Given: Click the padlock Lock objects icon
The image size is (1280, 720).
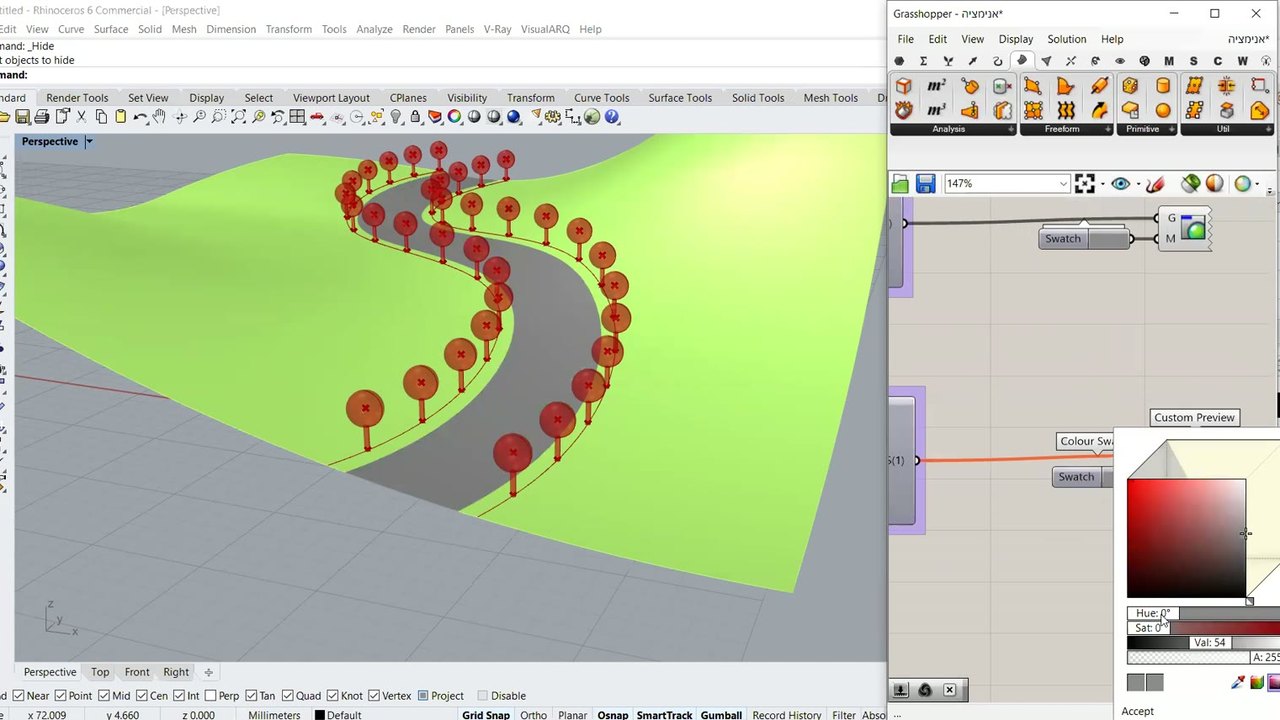Looking at the screenshot, I should (415, 117).
